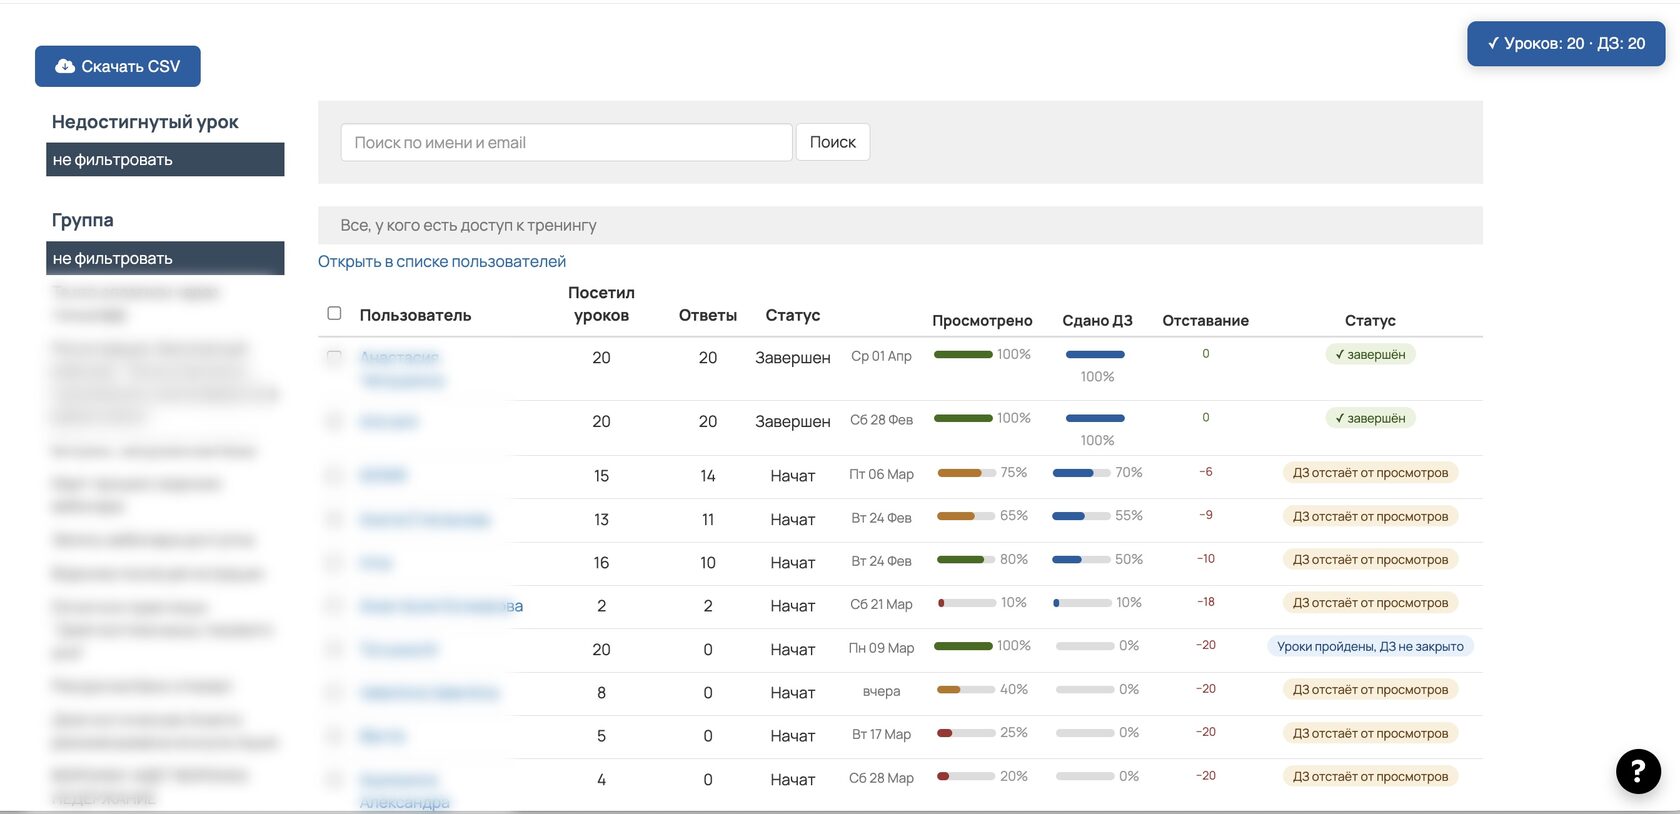Select не фильтровать under Недостигнутый урок

(x=165, y=160)
